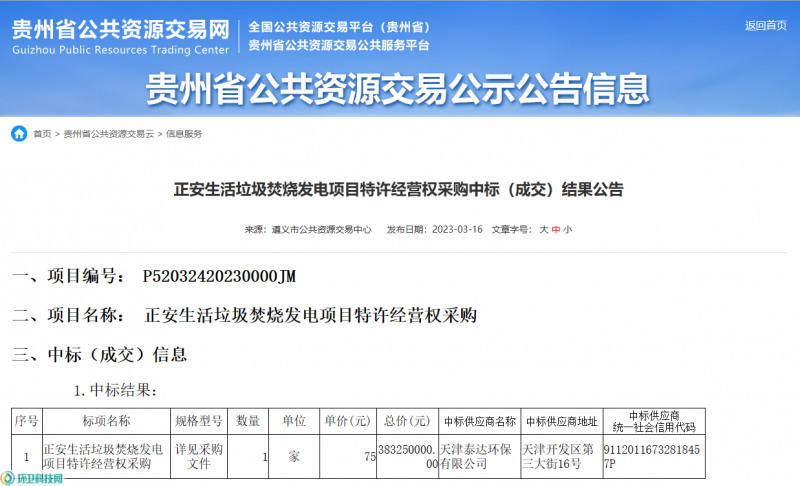This screenshot has width=800, height=486.
Task: Click the Guizhou Public Resources Trading Center text
Action: tap(119, 49)
